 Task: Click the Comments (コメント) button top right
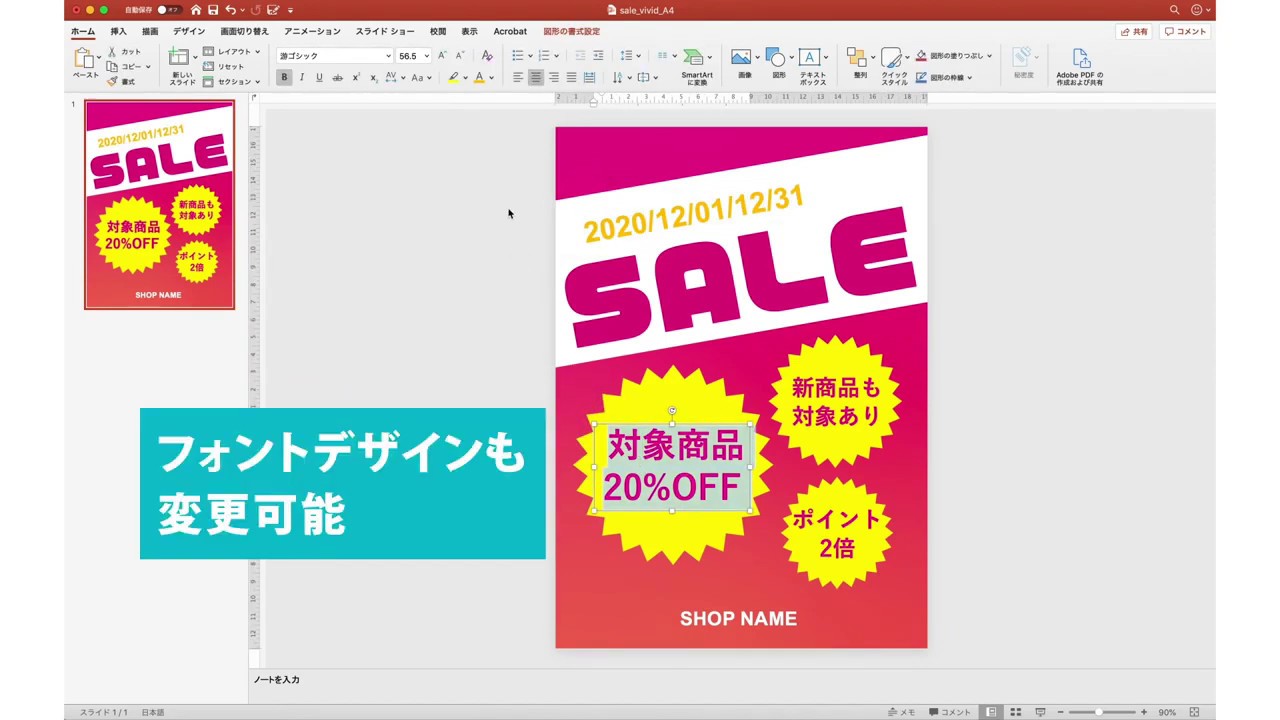pyautogui.click(x=1187, y=32)
